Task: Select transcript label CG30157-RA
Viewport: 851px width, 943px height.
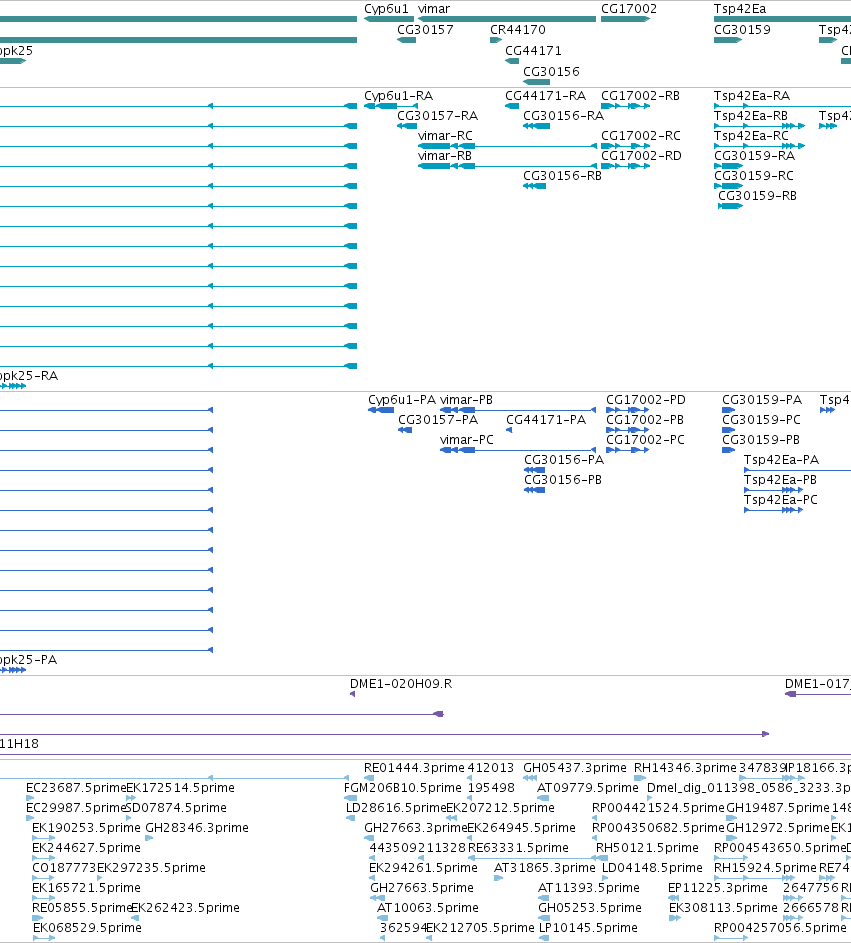Action: [x=437, y=116]
